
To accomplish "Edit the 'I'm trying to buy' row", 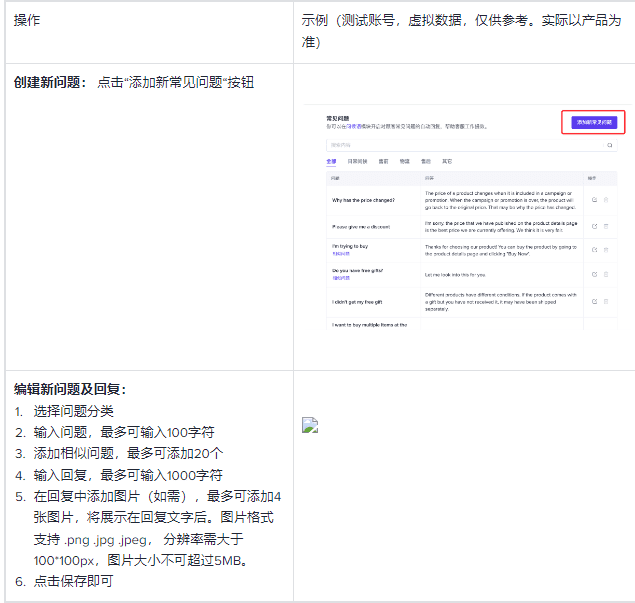I will (x=594, y=250).
